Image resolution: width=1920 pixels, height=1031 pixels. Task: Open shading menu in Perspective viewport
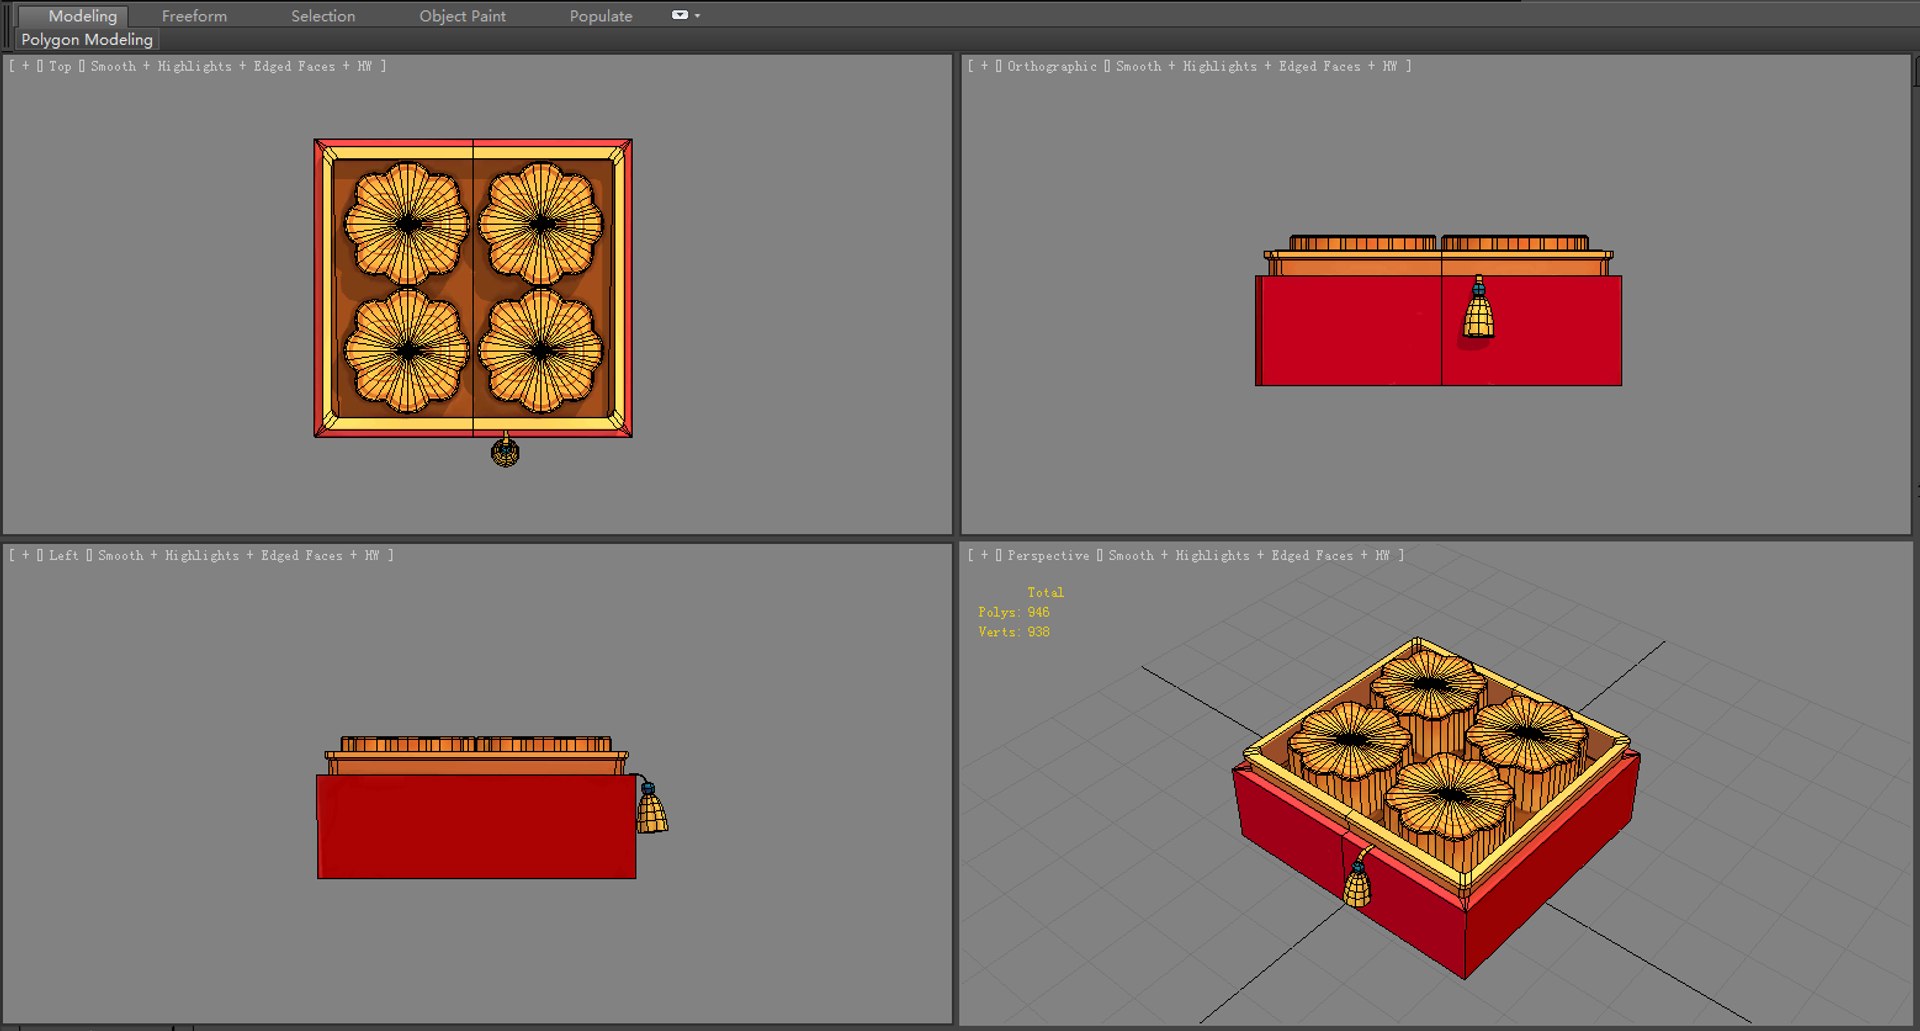(x=1249, y=555)
